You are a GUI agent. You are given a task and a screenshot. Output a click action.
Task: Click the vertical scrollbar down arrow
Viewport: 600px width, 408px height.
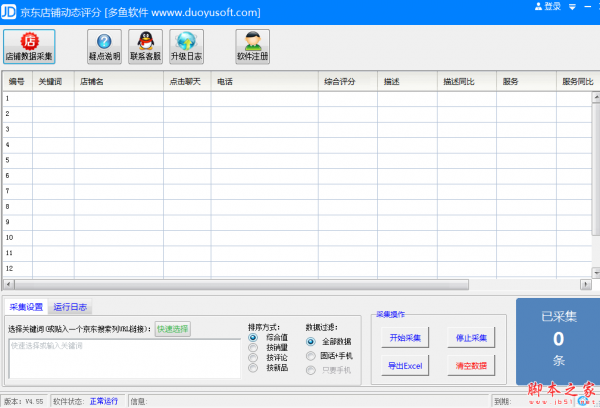point(596,273)
